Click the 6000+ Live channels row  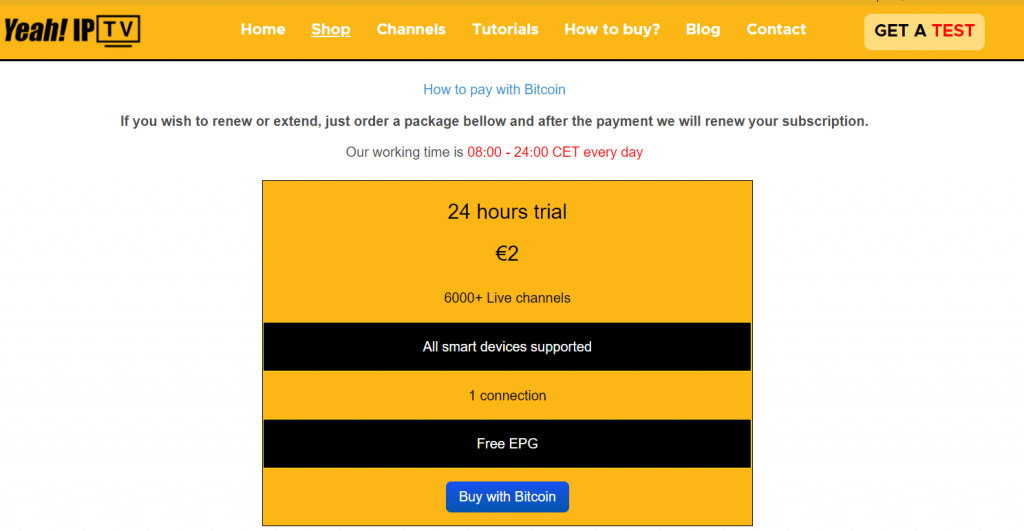pos(507,298)
